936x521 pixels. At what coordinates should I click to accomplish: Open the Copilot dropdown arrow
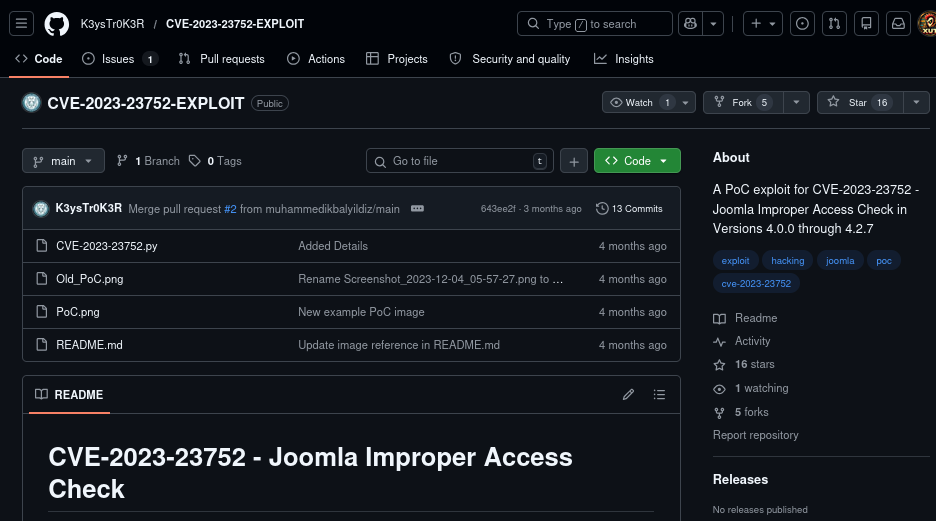pos(713,24)
